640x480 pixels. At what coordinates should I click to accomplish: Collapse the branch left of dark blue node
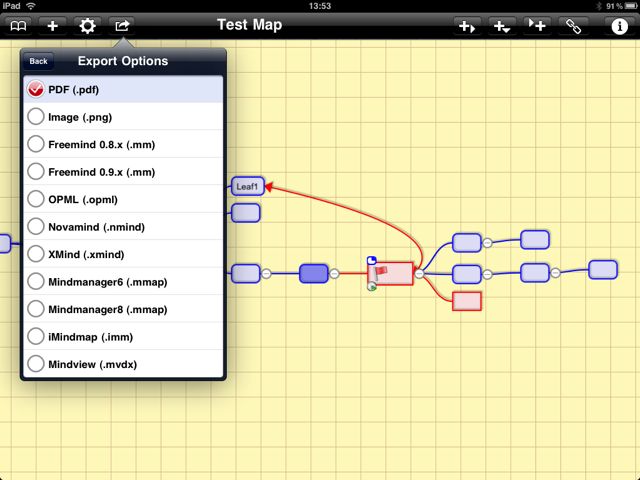[266, 274]
